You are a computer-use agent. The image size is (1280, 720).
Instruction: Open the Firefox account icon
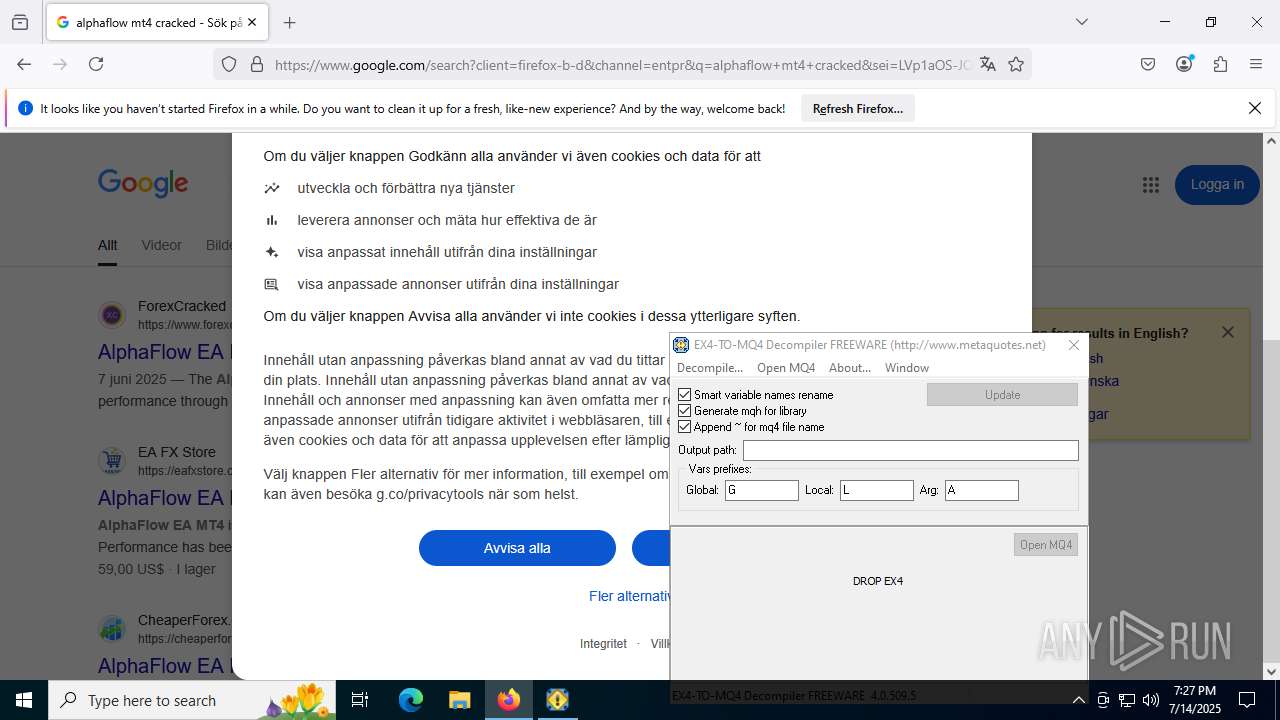[x=1184, y=64]
